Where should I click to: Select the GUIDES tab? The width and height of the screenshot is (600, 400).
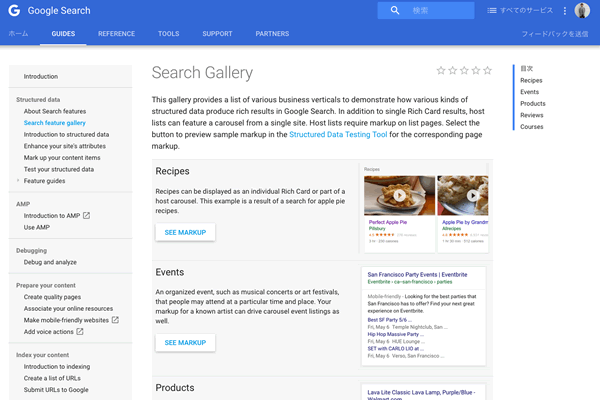[63, 34]
